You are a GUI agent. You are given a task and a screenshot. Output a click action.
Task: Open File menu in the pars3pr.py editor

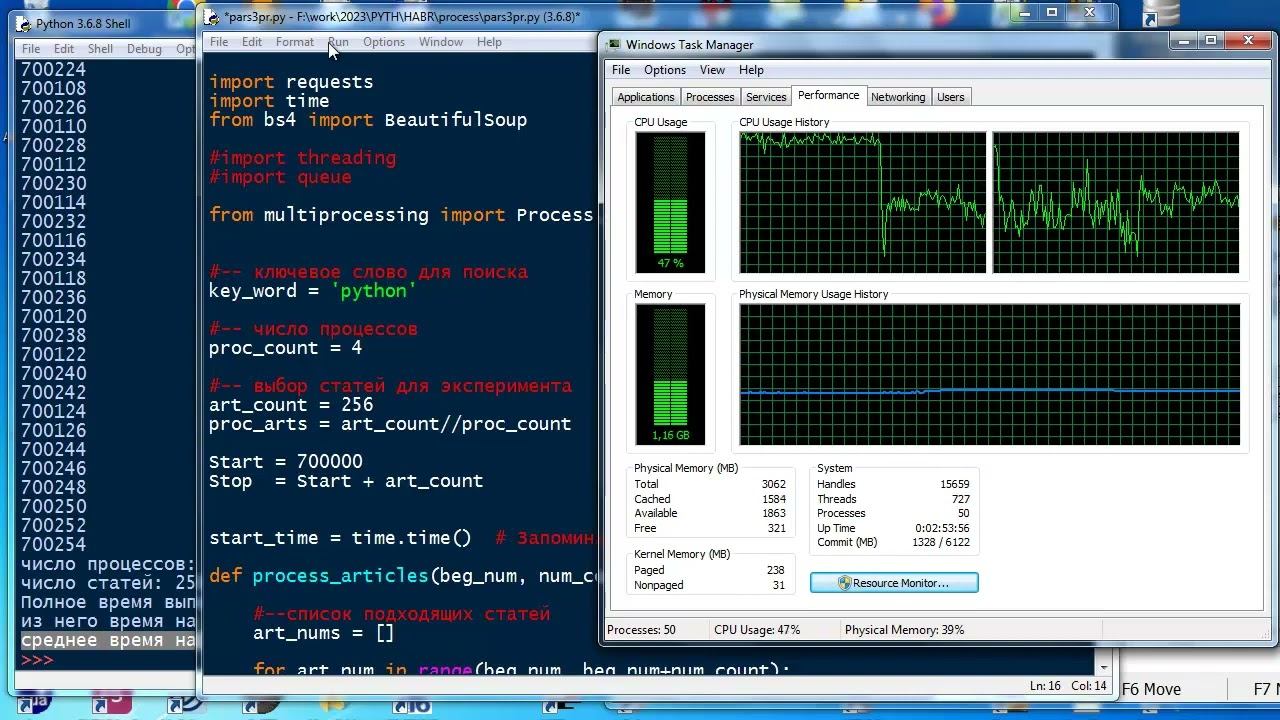(x=219, y=42)
